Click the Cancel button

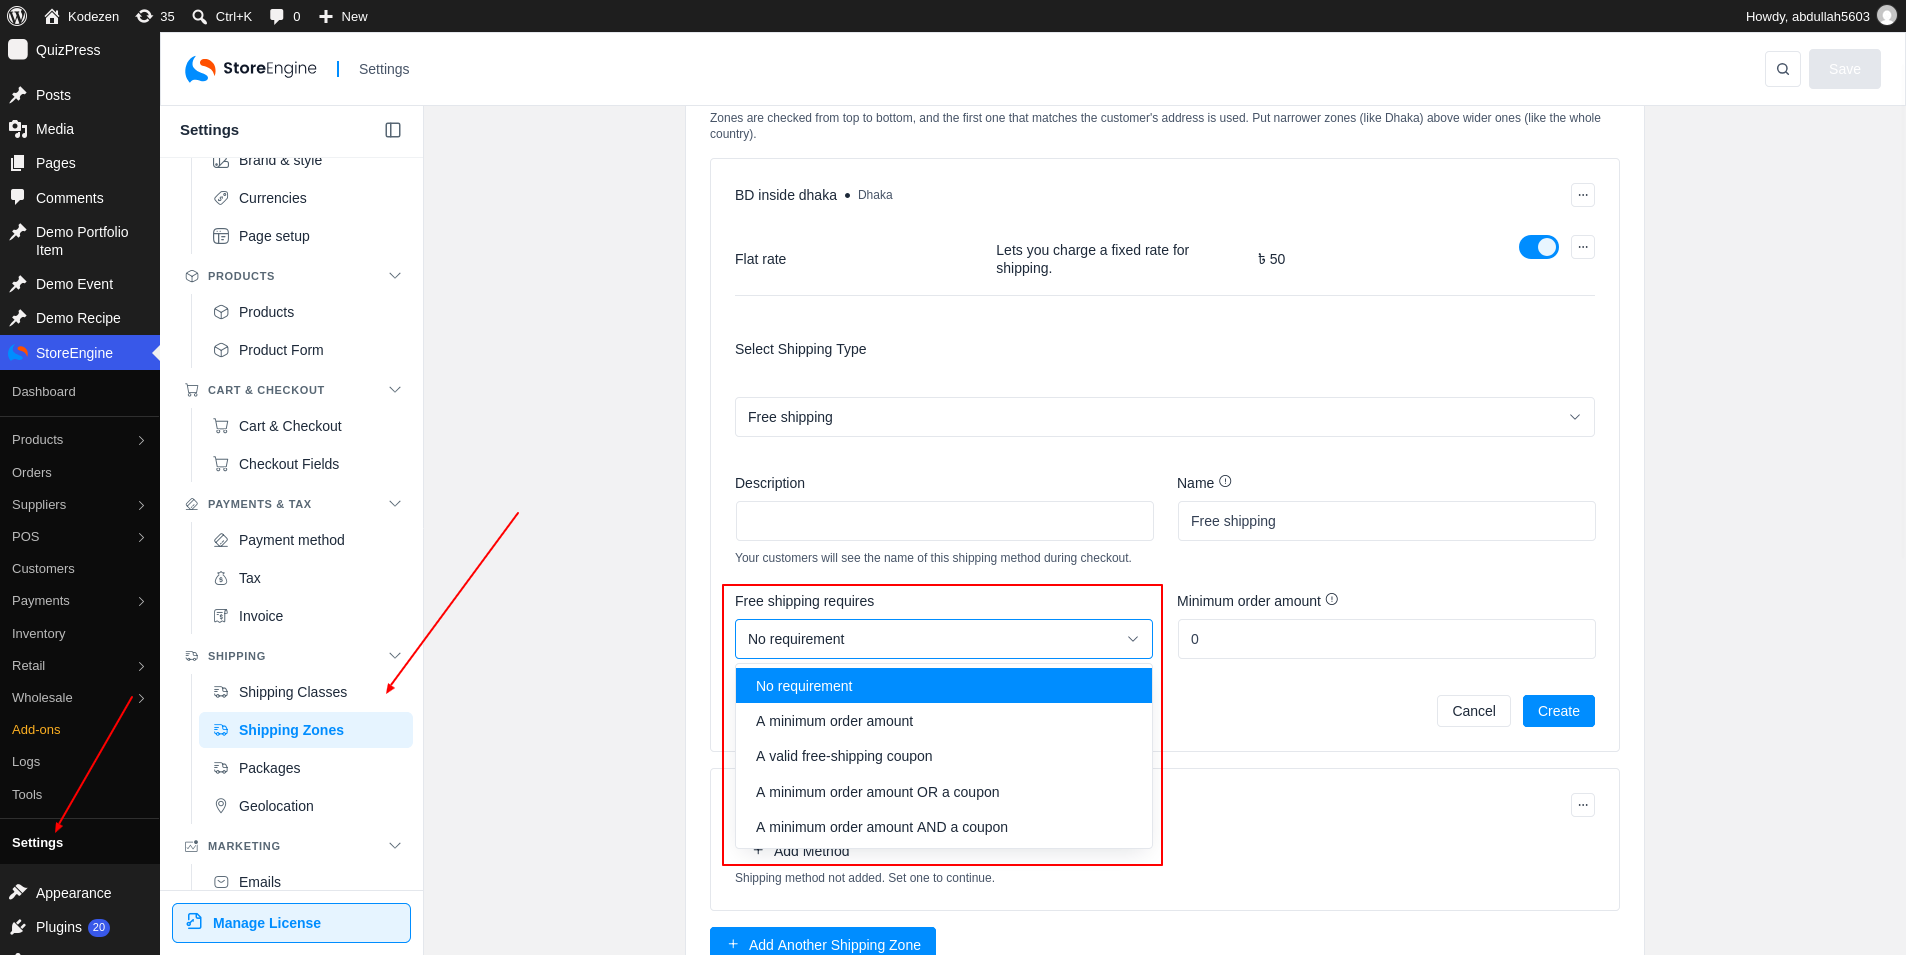1474,711
